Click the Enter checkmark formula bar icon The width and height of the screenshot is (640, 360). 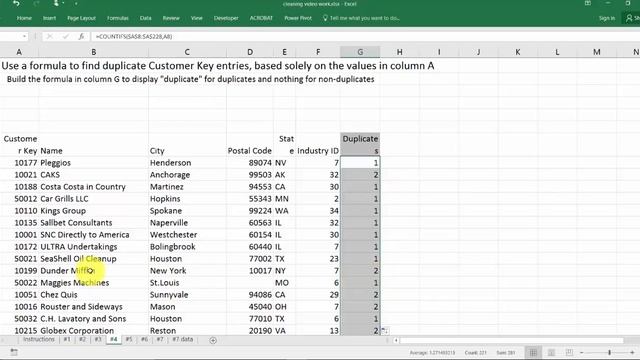pos(65,36)
